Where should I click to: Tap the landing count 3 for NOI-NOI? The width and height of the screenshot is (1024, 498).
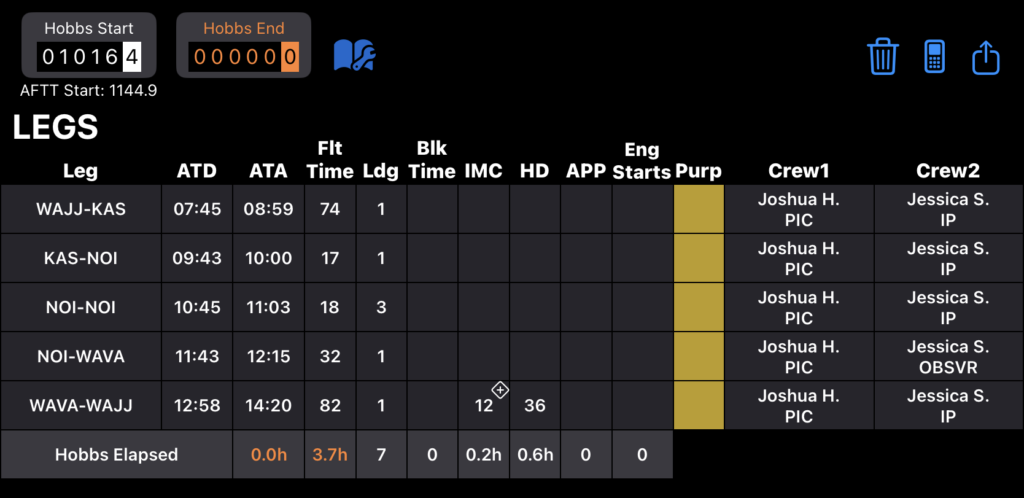tap(381, 307)
